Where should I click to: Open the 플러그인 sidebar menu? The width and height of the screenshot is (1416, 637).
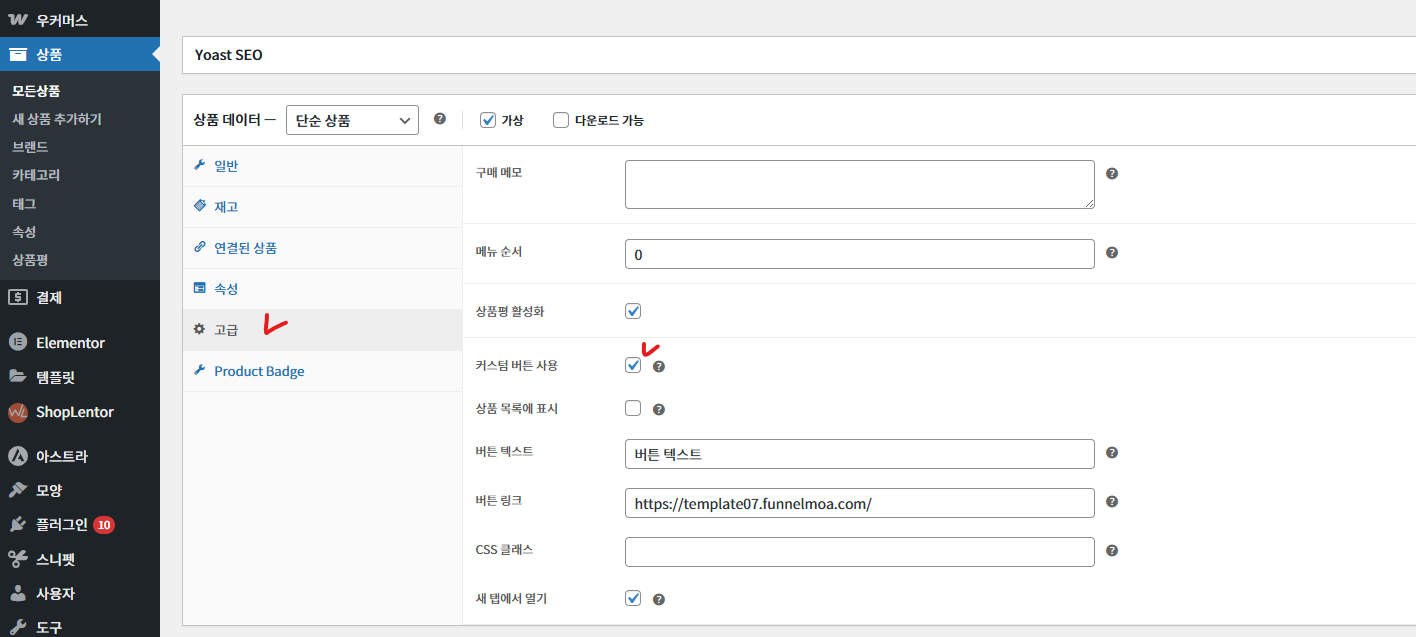[80, 524]
